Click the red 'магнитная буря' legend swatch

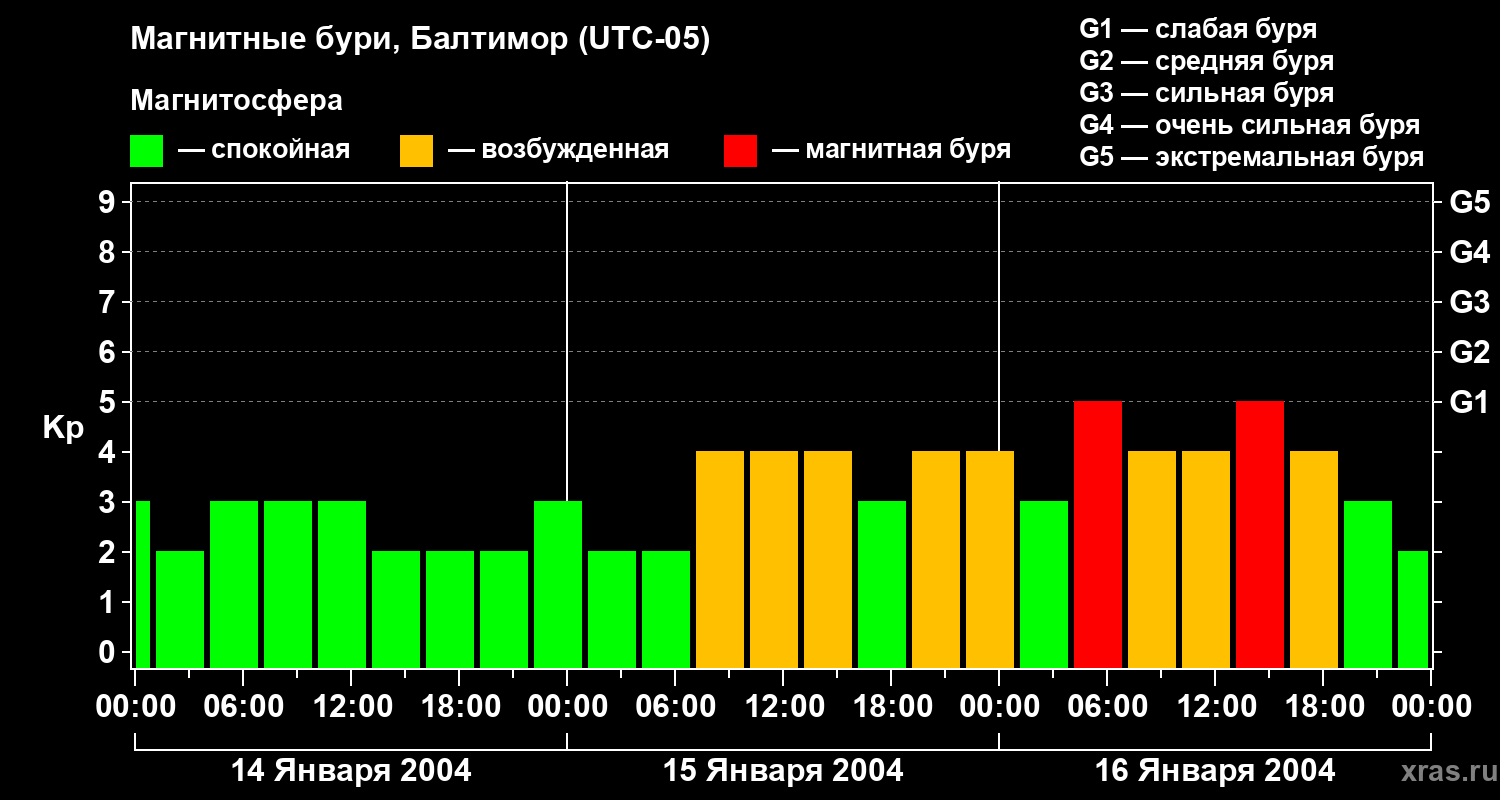740,151
